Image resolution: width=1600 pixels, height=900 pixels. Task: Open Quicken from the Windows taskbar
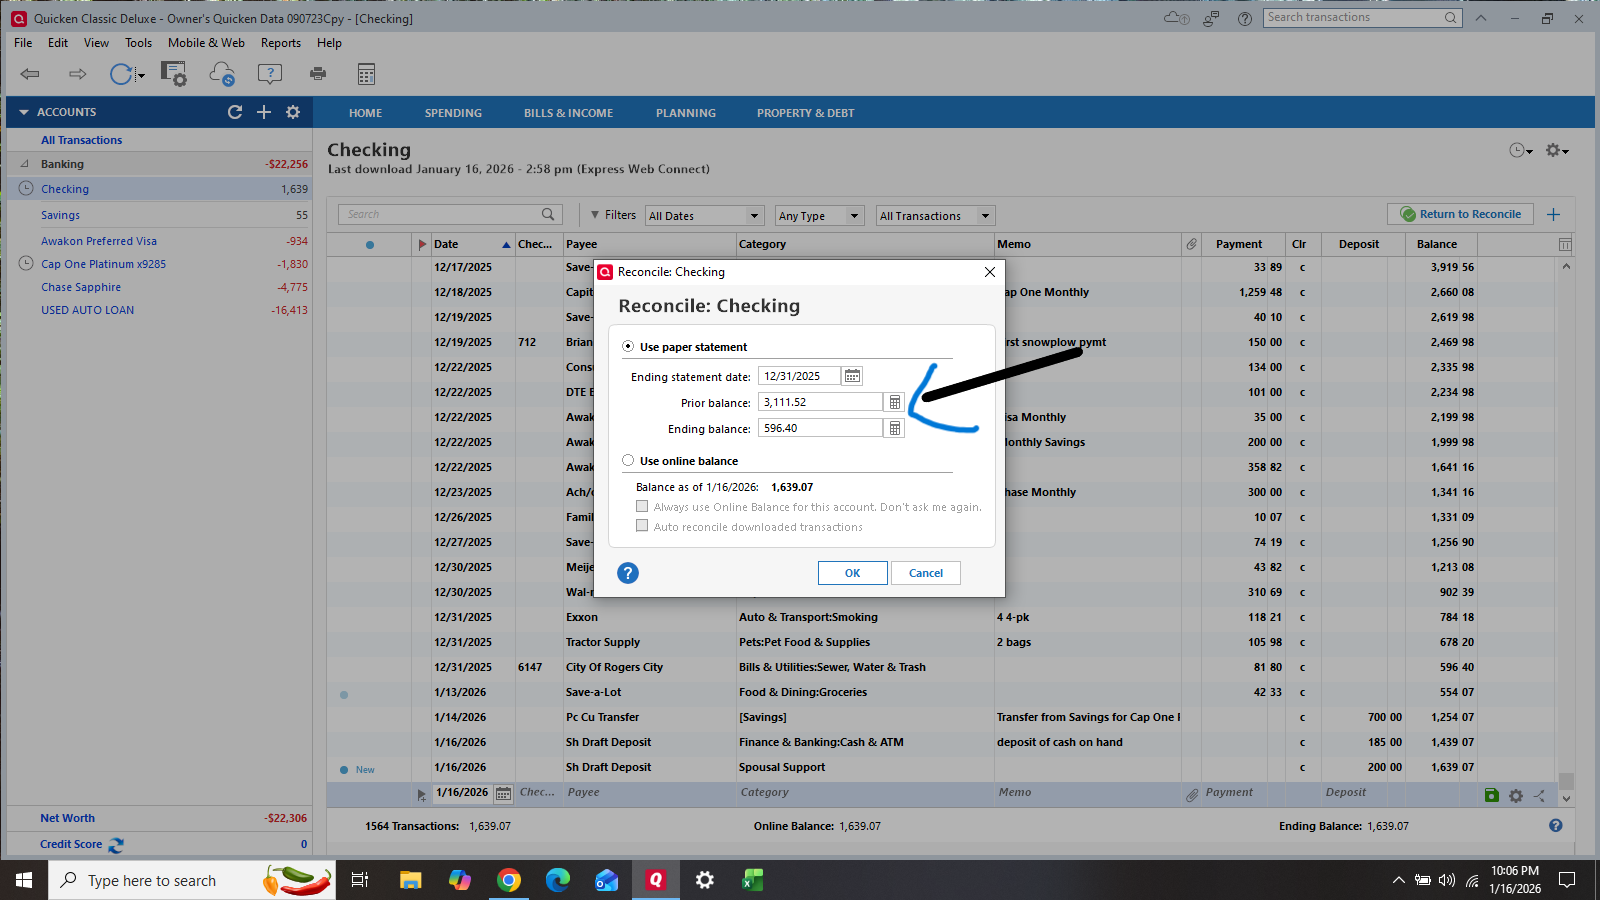(656, 880)
